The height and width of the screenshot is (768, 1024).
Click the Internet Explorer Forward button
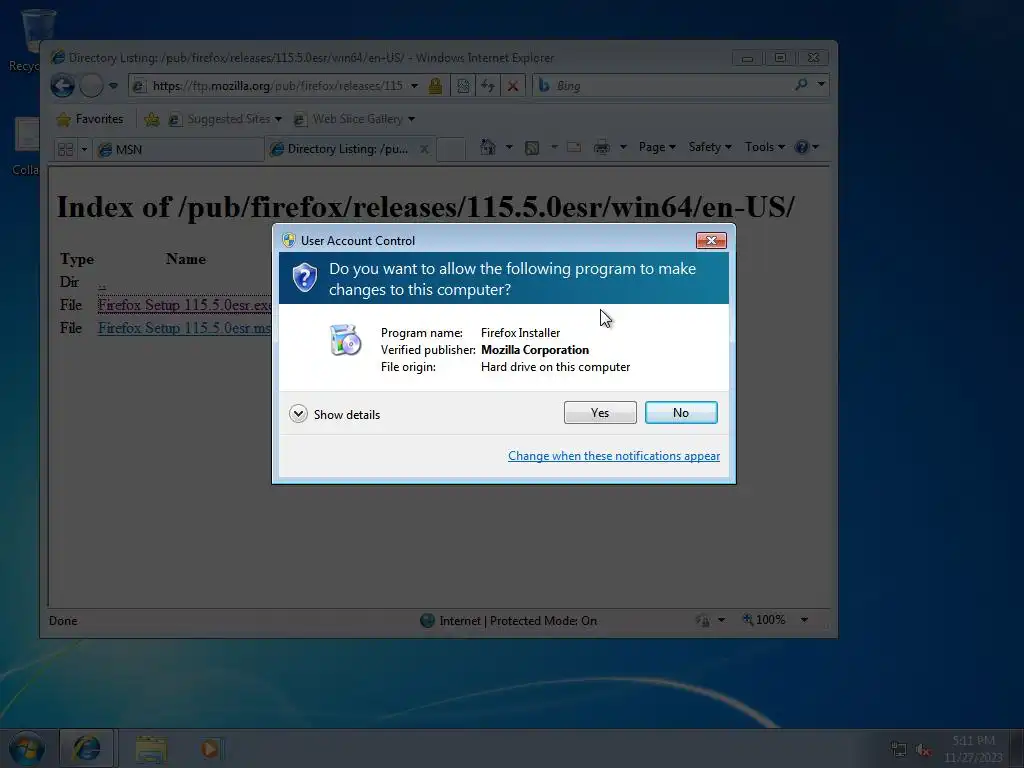[91, 86]
